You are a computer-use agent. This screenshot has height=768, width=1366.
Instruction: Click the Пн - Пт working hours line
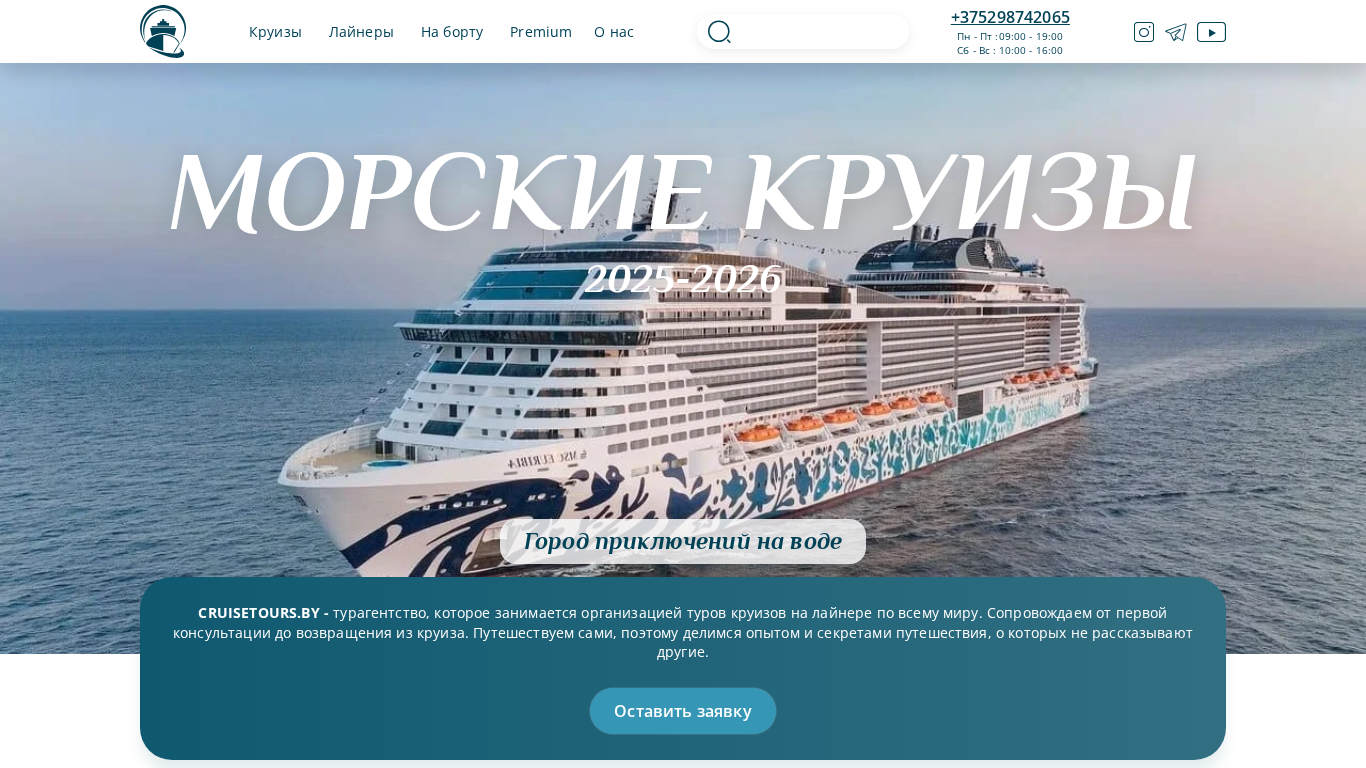point(1010,36)
